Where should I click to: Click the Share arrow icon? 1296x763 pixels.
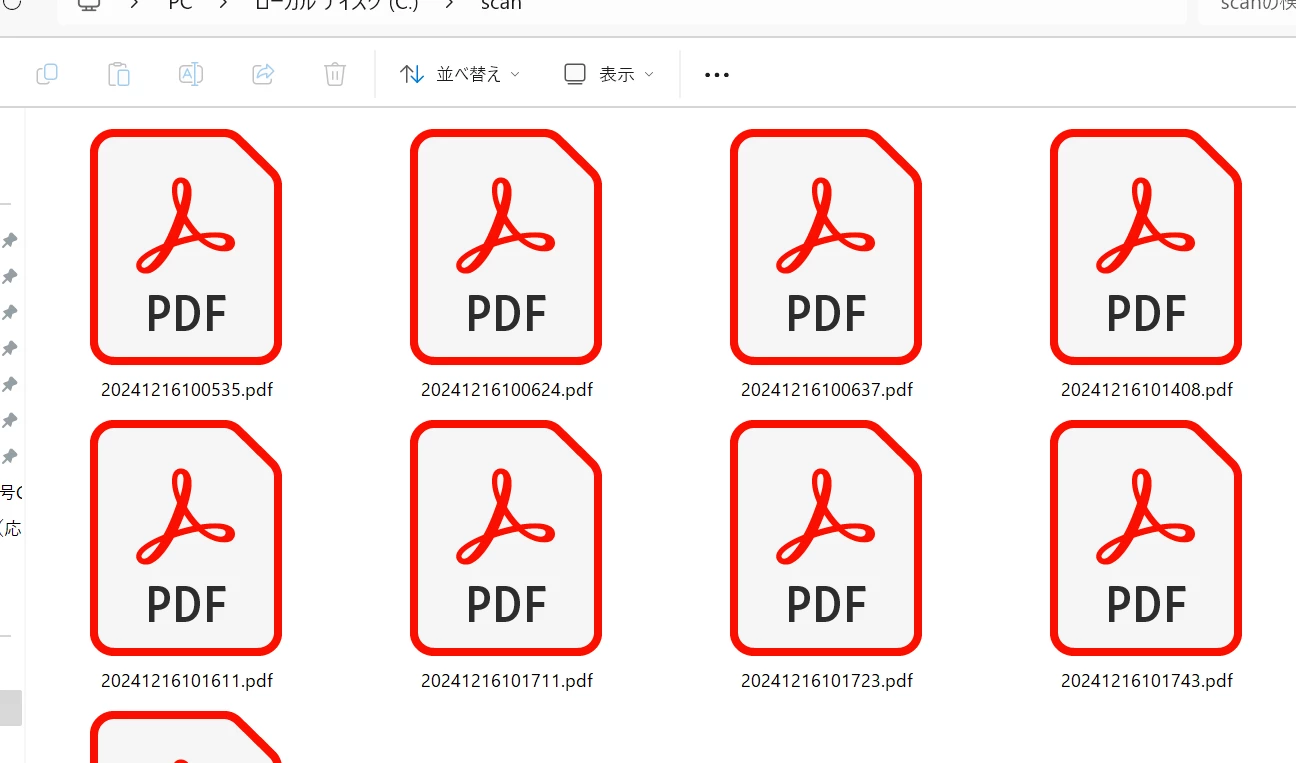coord(263,74)
